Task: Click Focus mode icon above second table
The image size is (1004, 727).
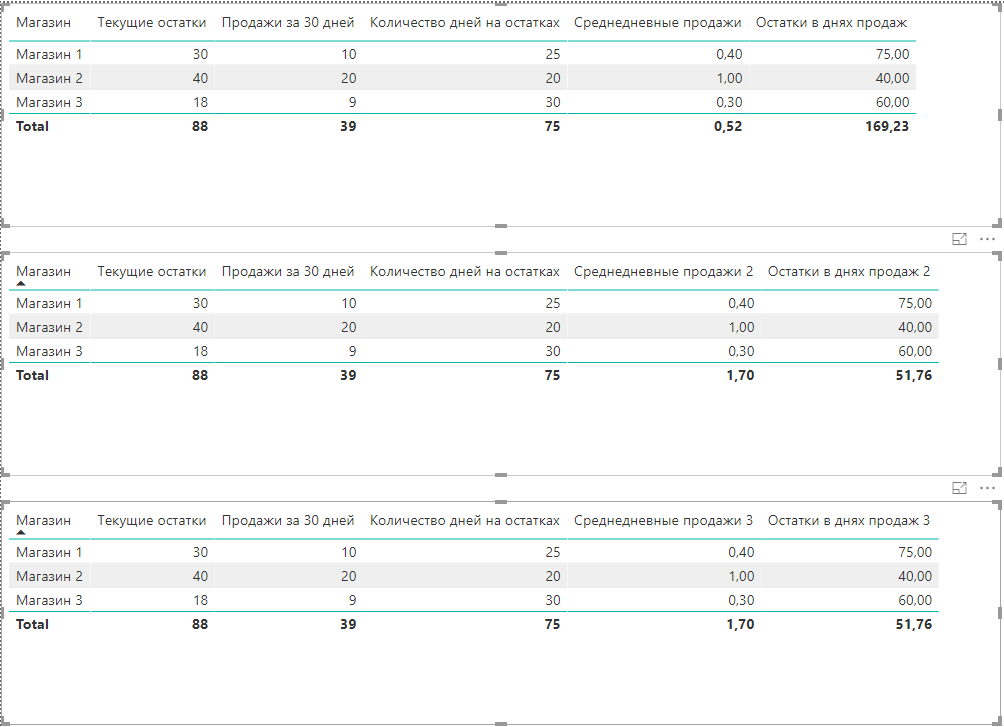Action: tap(959, 240)
